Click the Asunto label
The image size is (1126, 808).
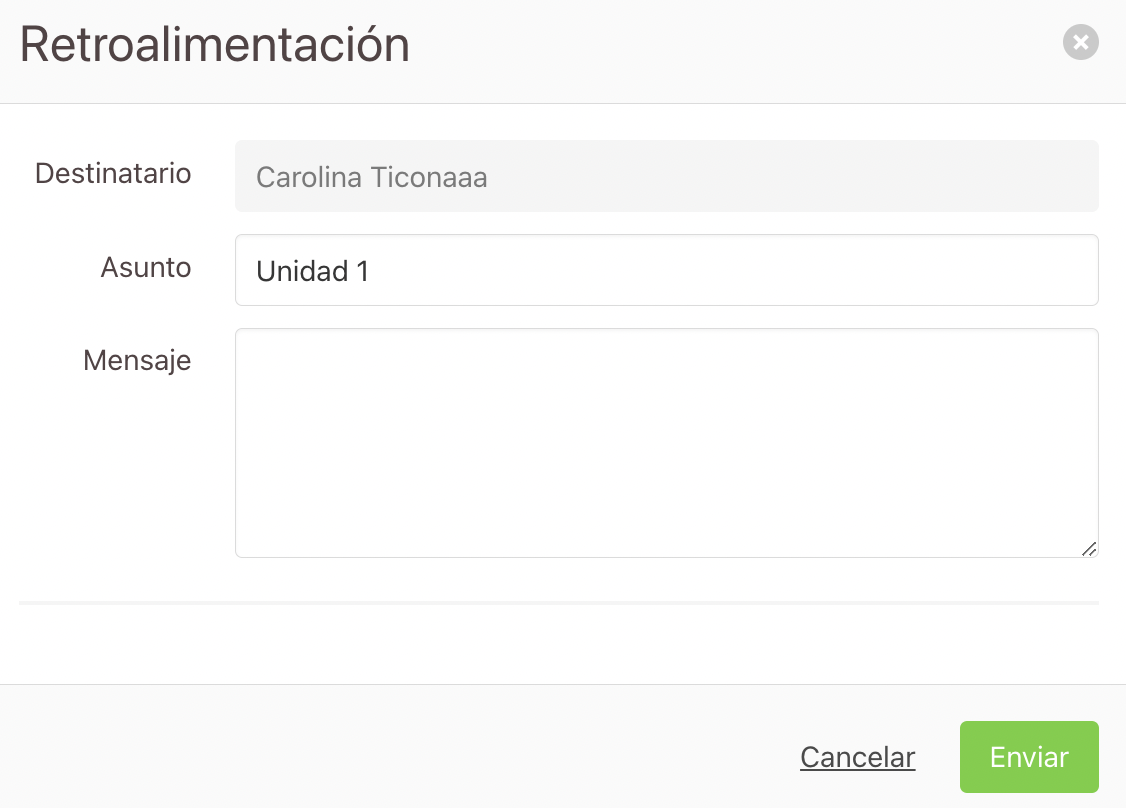pos(146,267)
